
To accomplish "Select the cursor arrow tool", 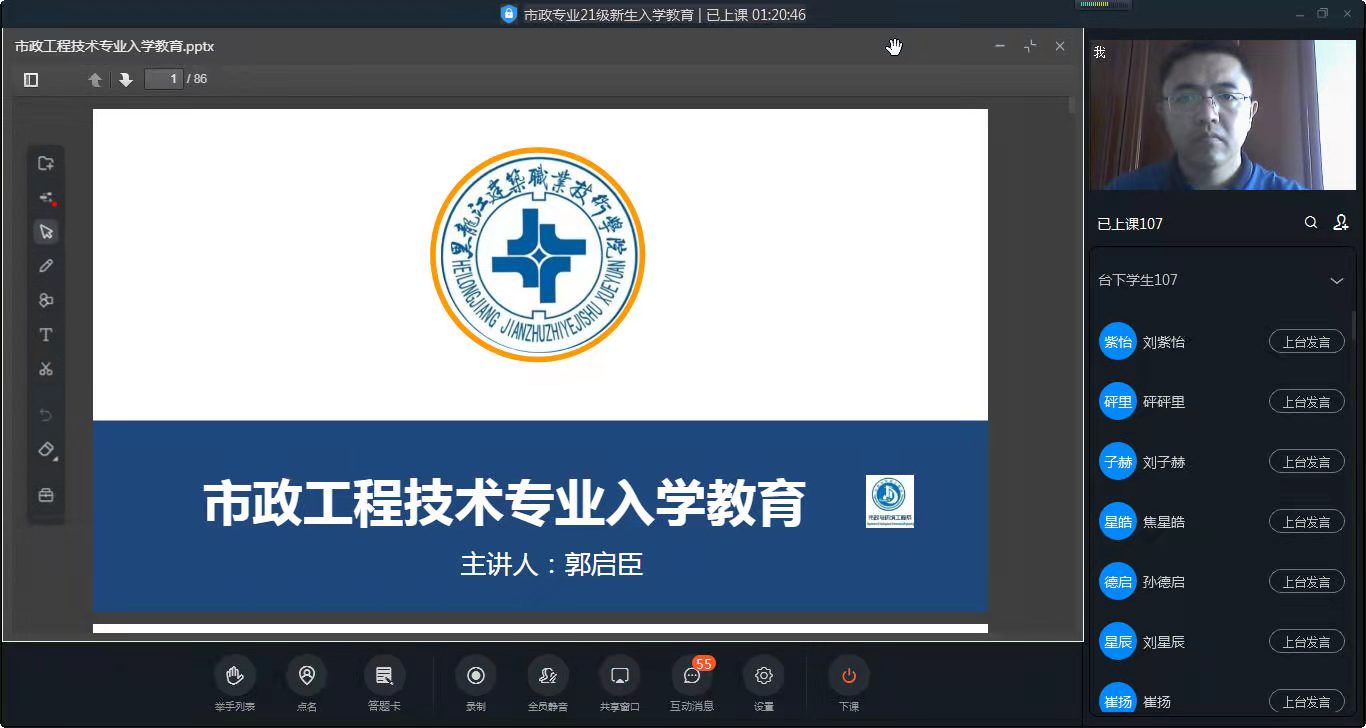I will 46,232.
